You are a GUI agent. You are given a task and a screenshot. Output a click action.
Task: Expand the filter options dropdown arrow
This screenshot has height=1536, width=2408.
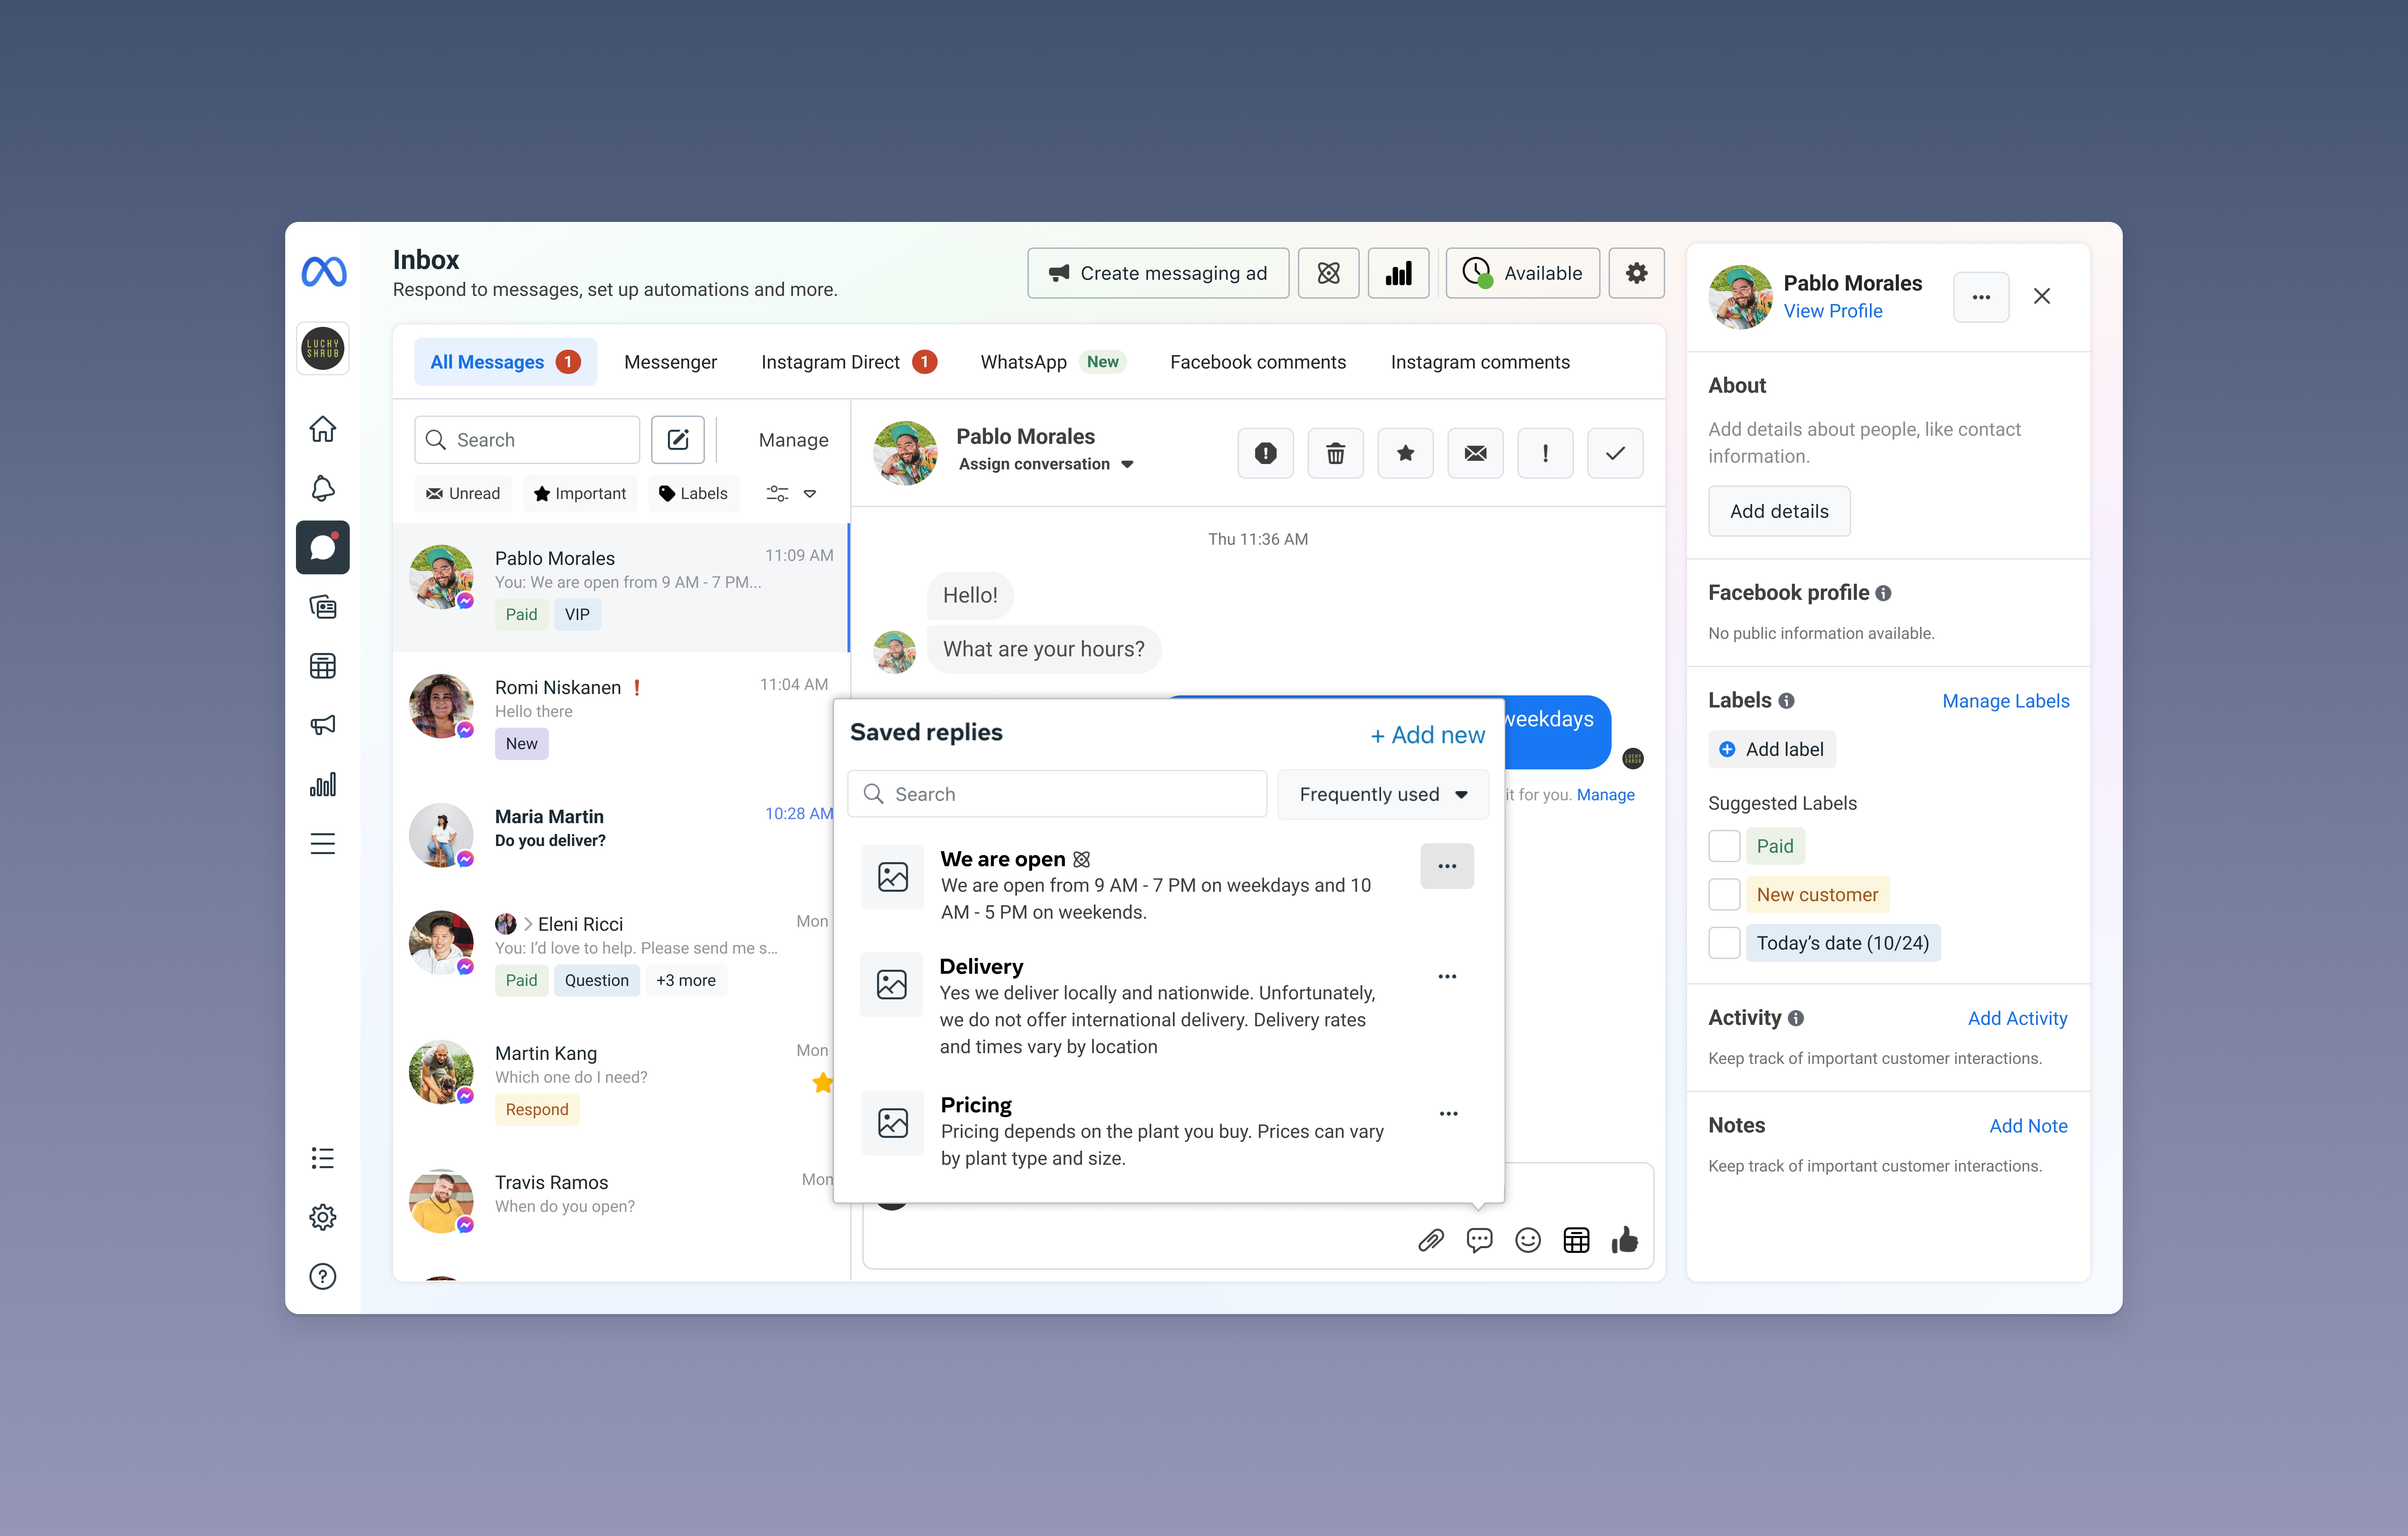pyautogui.click(x=810, y=494)
